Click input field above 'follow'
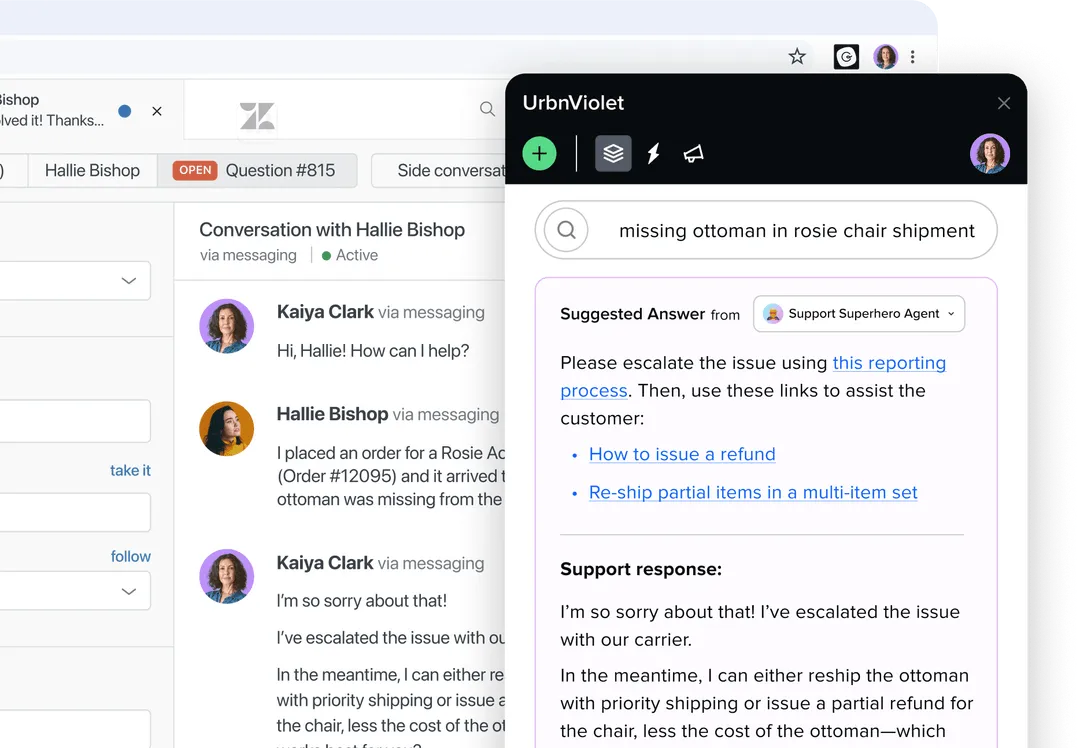The width and height of the screenshot is (1080, 748). tap(75, 512)
